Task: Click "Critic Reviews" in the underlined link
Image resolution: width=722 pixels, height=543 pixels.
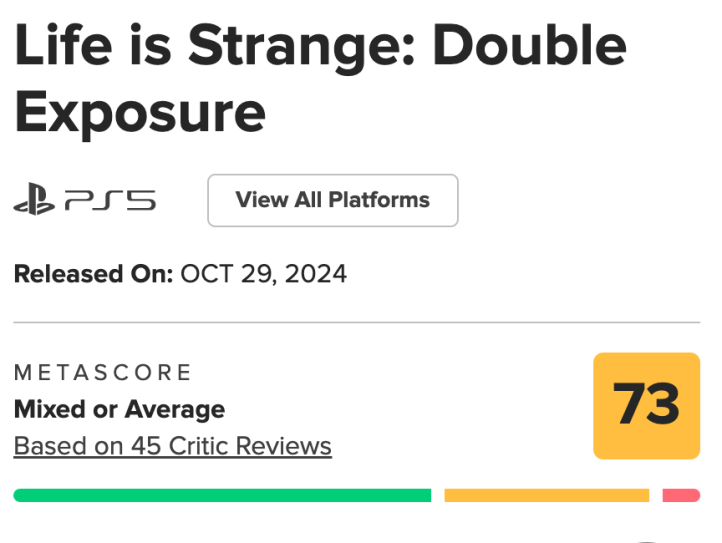Action: click(254, 446)
